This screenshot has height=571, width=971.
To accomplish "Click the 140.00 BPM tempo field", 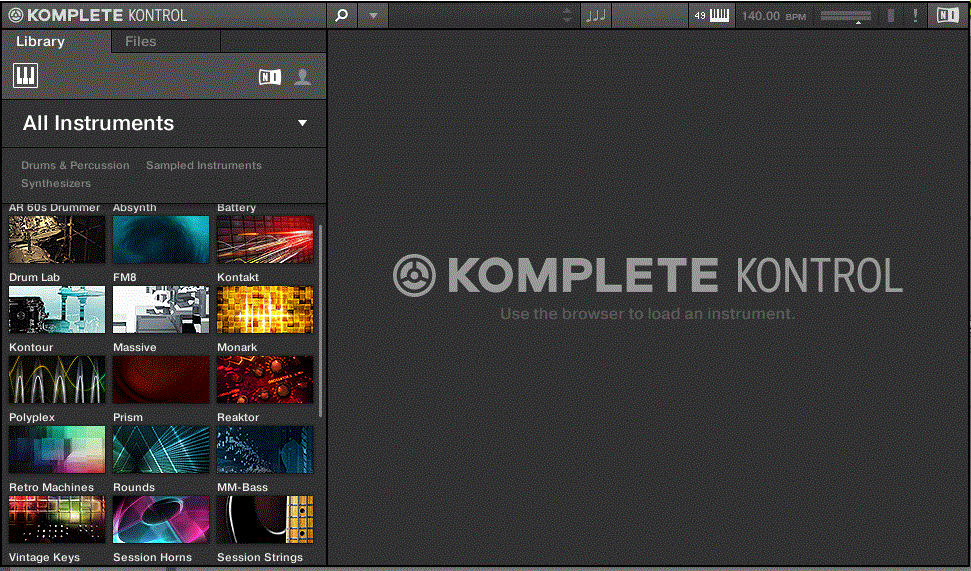I will (773, 16).
